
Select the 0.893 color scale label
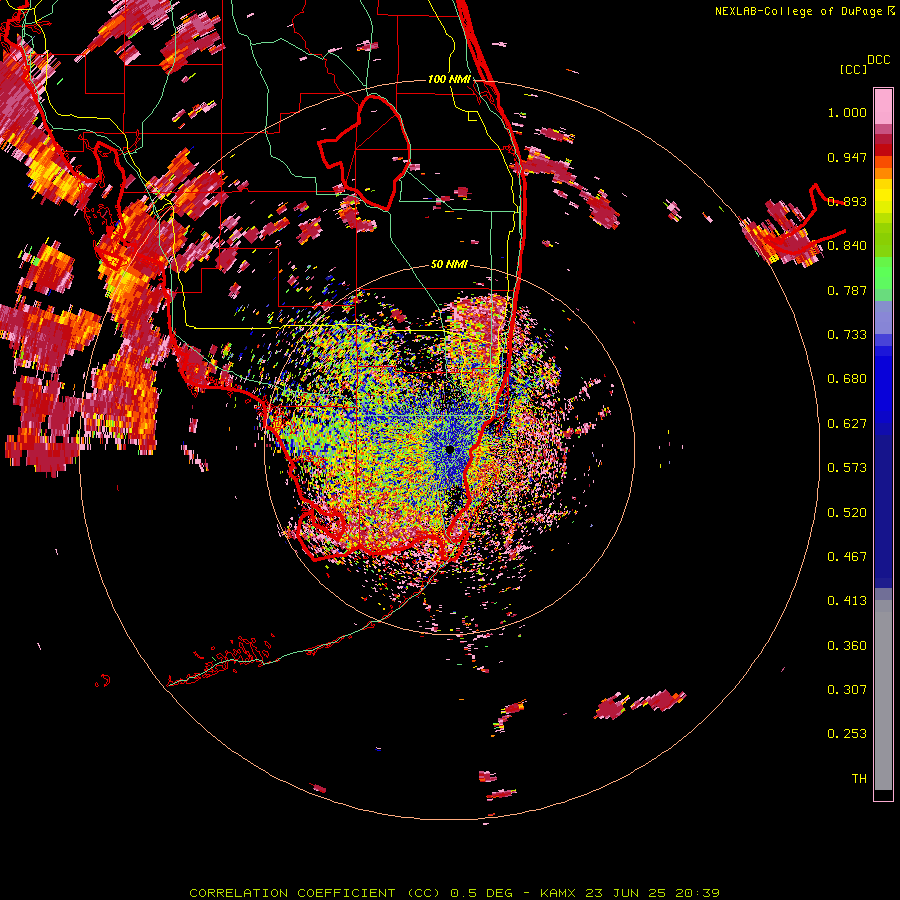tap(847, 201)
